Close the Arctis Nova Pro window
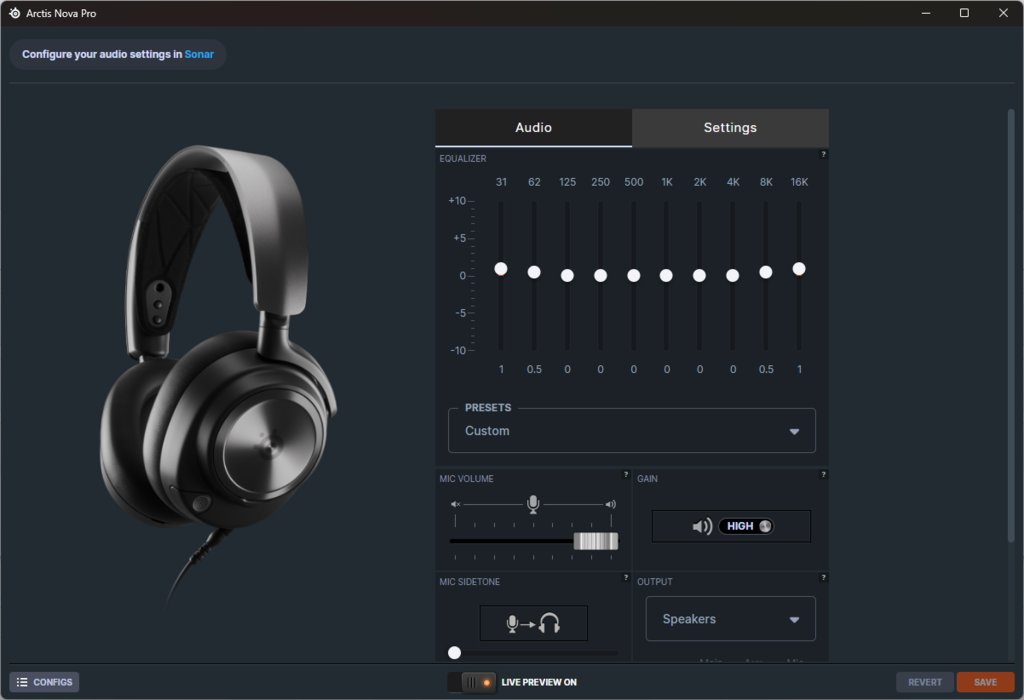 coord(1003,13)
